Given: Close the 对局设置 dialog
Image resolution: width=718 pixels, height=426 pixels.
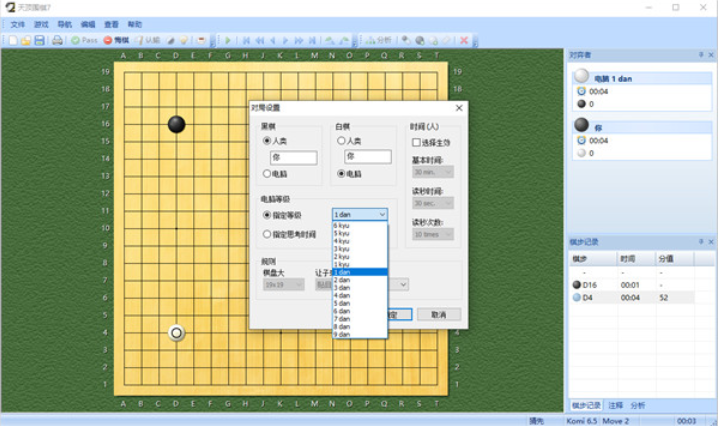Looking at the screenshot, I should coord(459,108).
